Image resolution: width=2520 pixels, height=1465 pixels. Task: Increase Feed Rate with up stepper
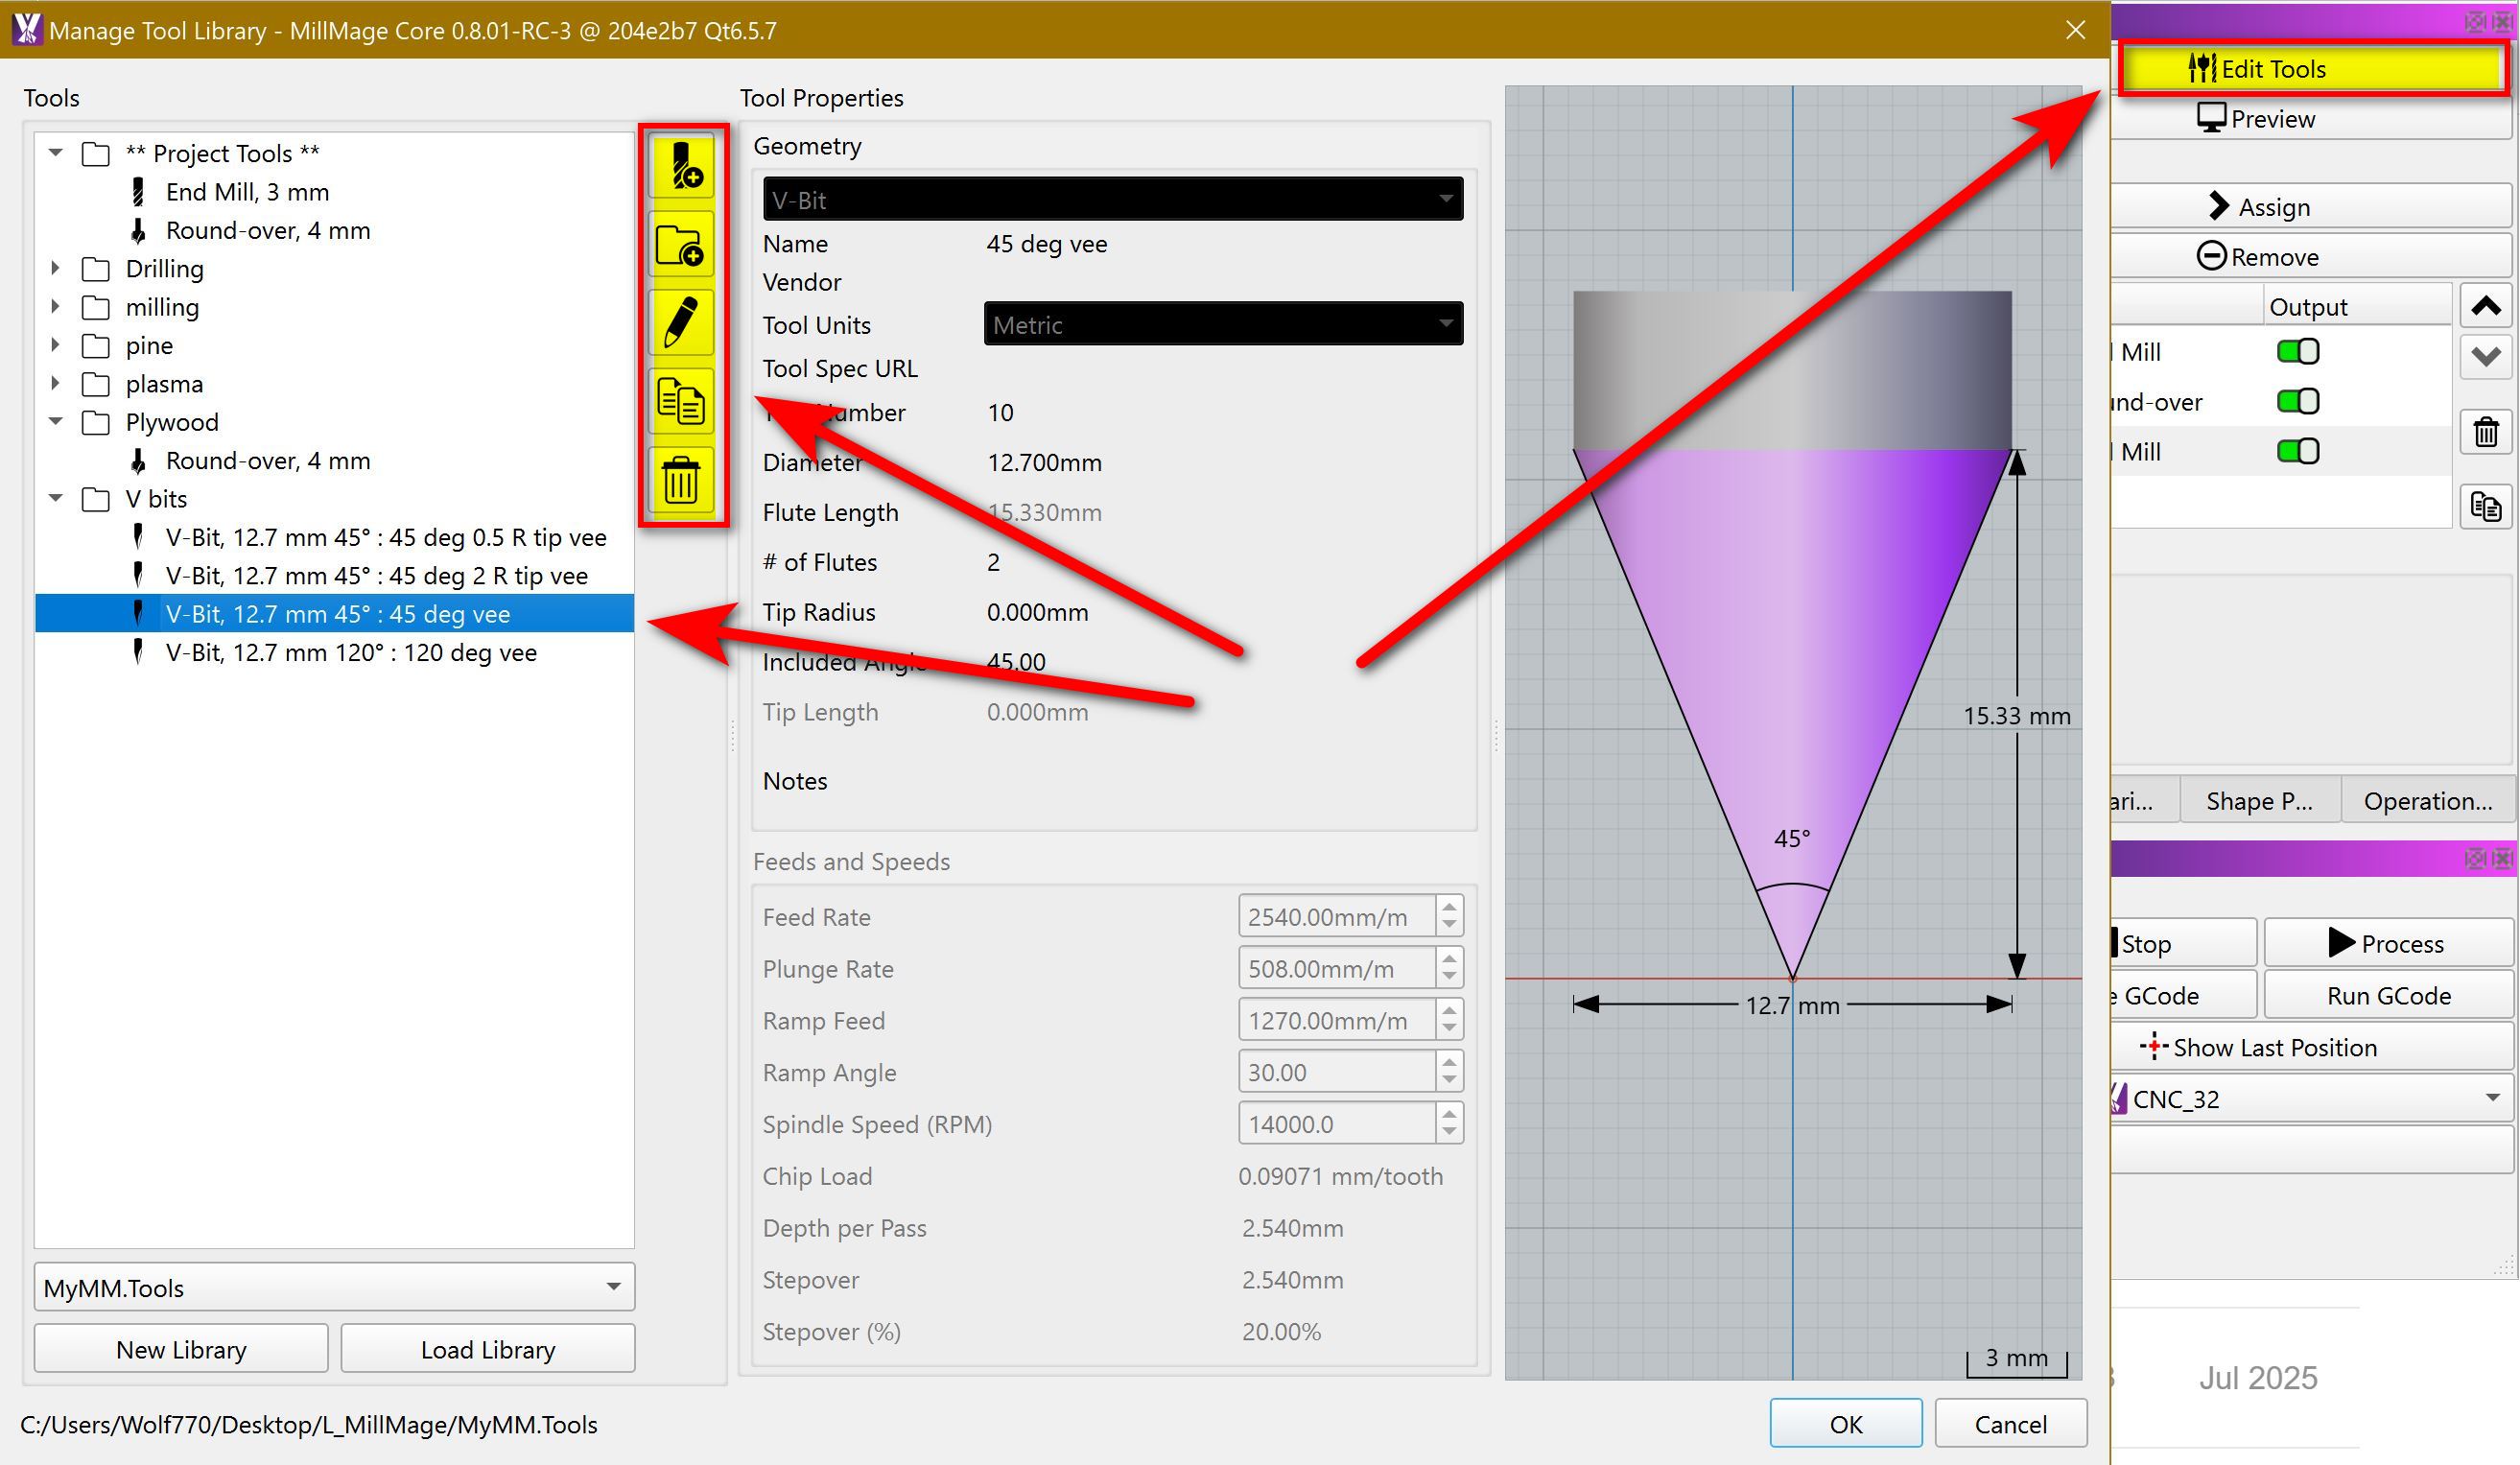pos(1449,906)
